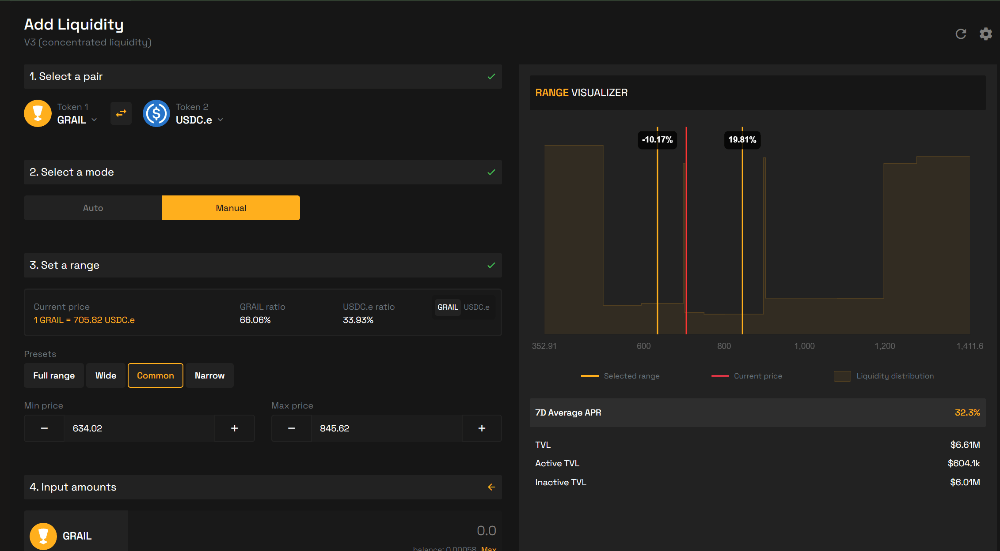Click the USDC.e token logo
The height and width of the screenshot is (551, 1000).
(x=156, y=114)
